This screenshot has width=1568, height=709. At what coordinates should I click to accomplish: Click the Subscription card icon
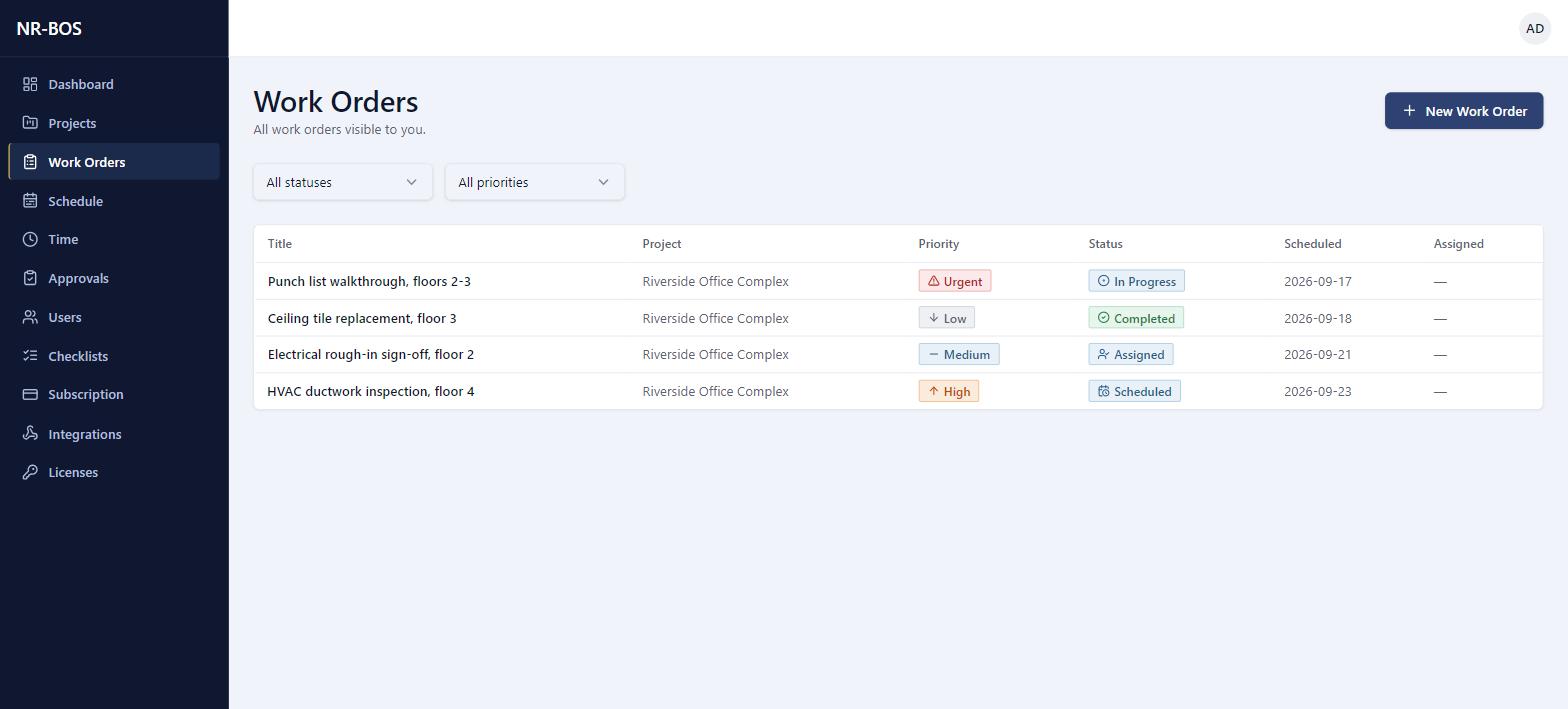tap(30, 394)
